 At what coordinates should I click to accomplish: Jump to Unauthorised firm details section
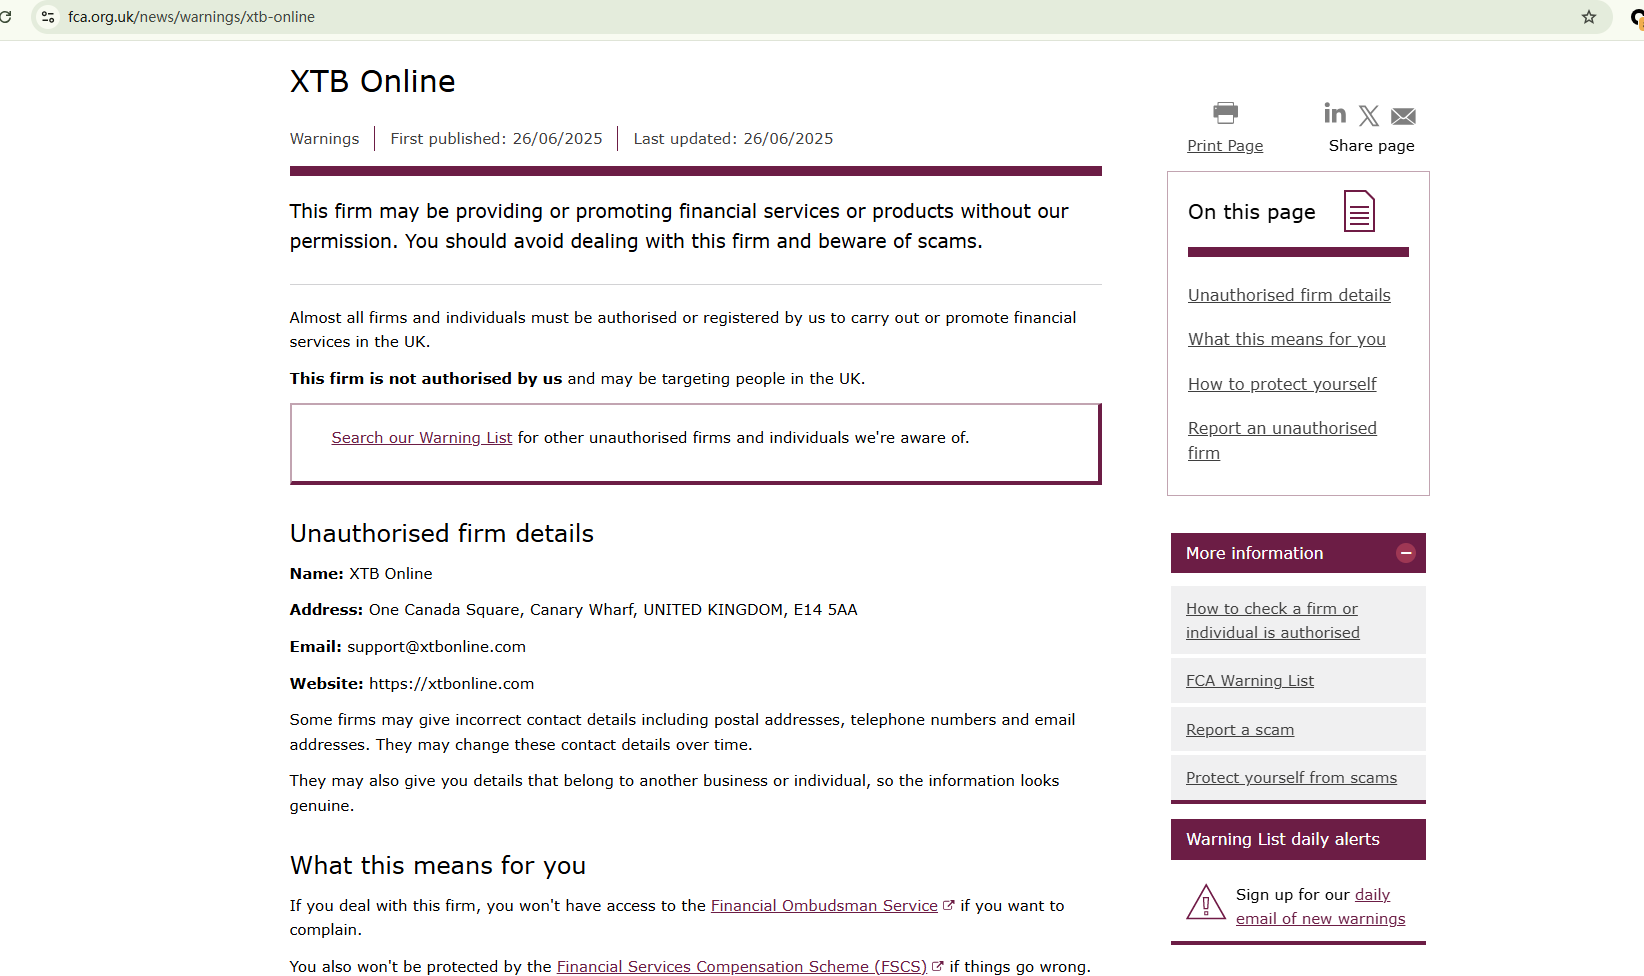1289,295
